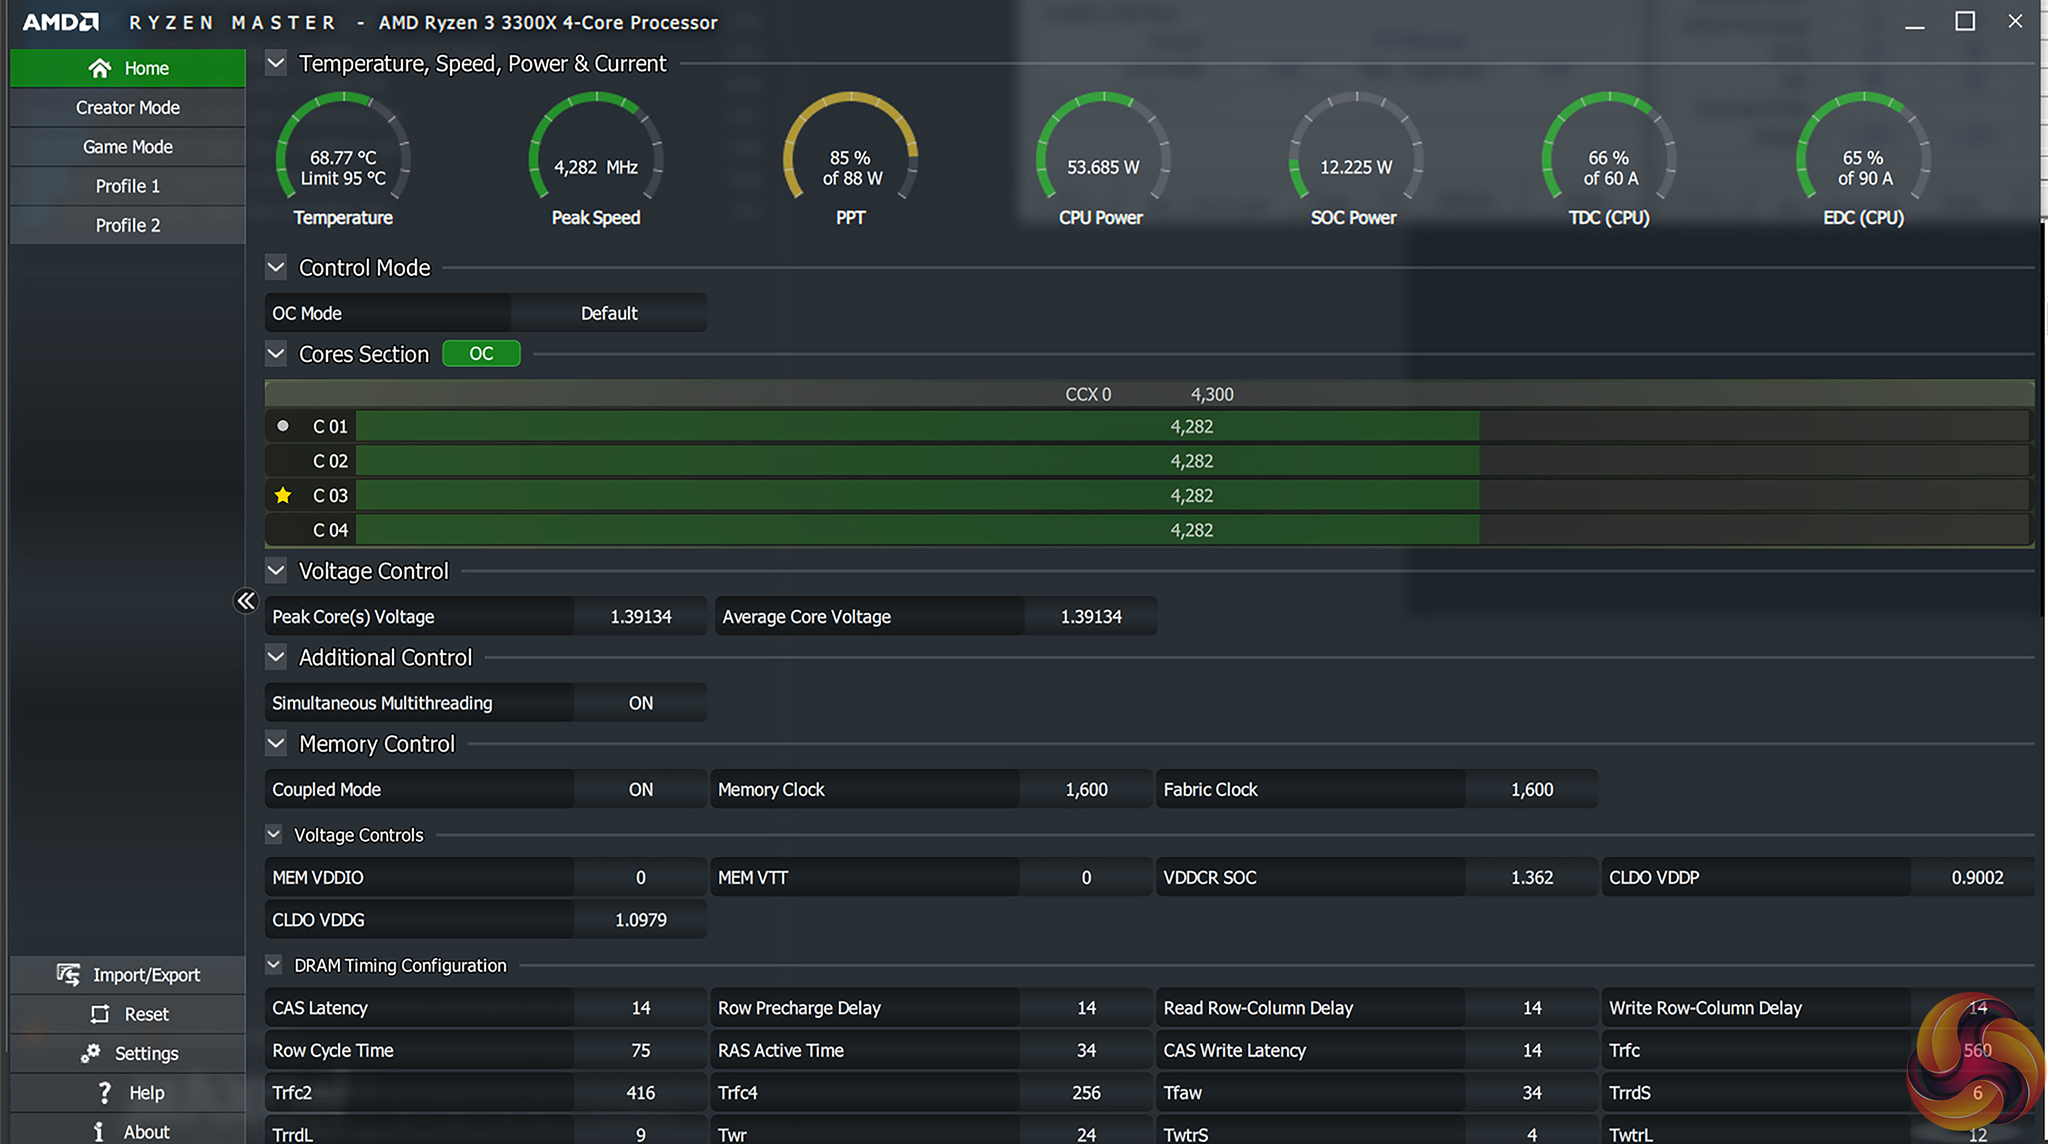Click the Help question mark icon
The width and height of the screenshot is (2048, 1144).
(105, 1092)
